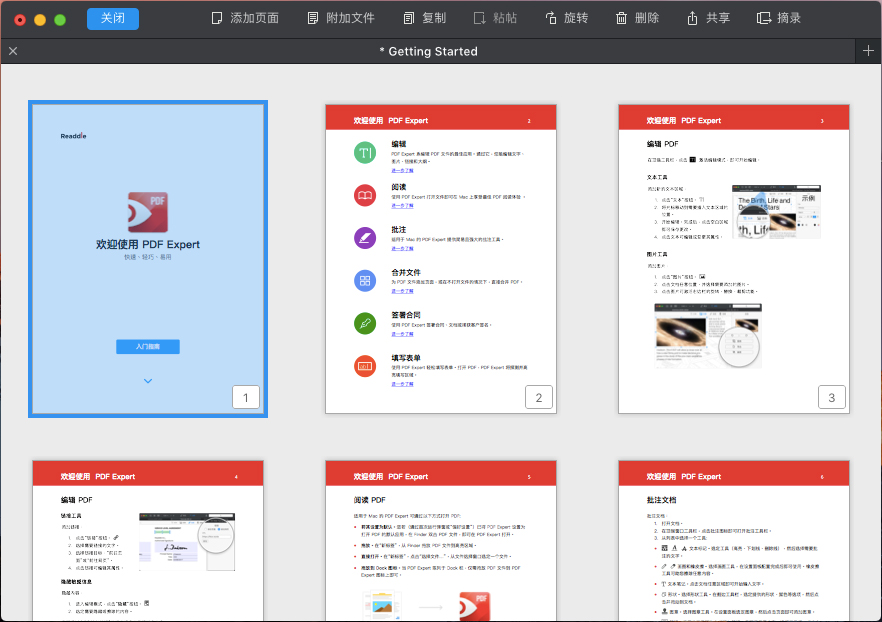Click the purple 批注 highlighter icon on page 2
Screen dimensions: 882x622
[x=365, y=238]
